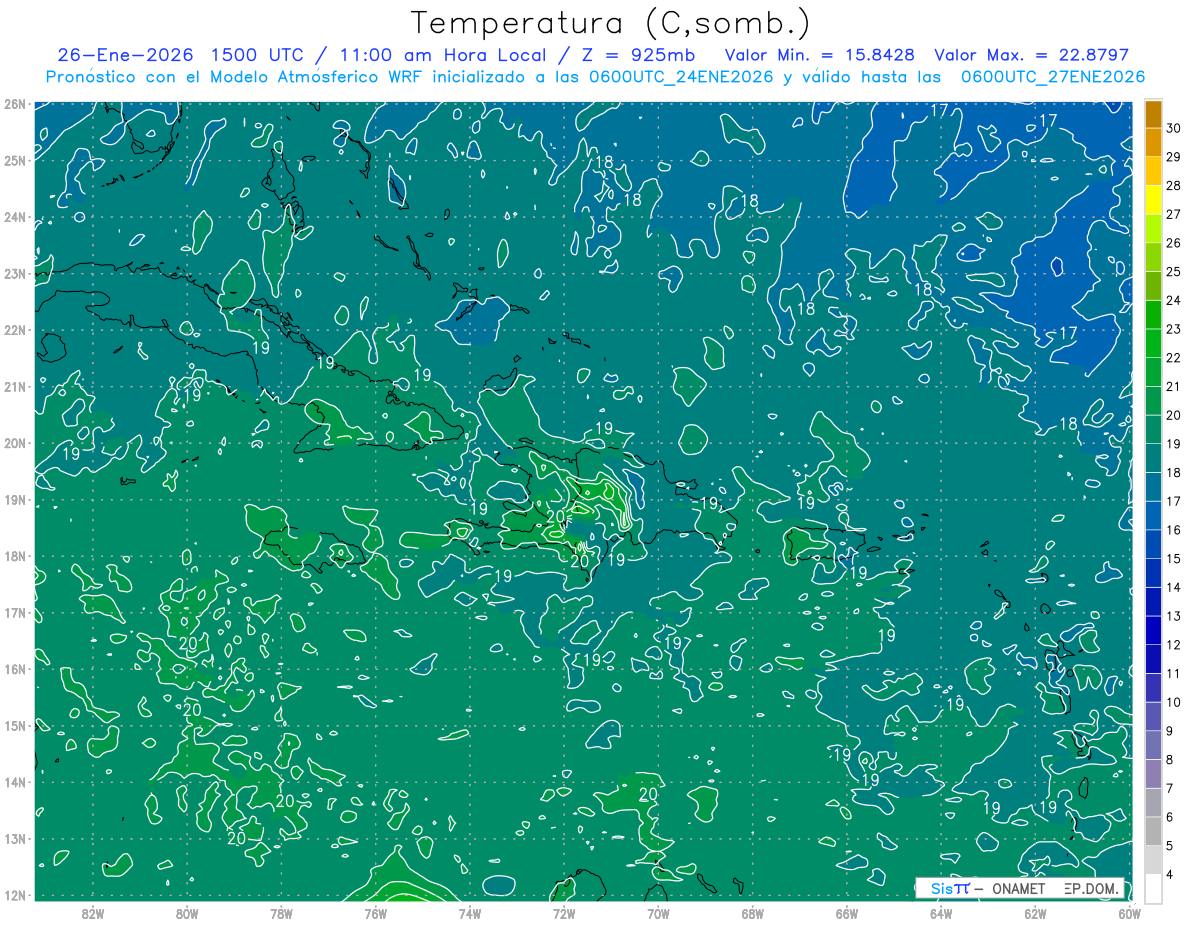This screenshot has height=927, width=1200.
Task: Click the "1500 UTC" time text
Action: (x=258, y=55)
